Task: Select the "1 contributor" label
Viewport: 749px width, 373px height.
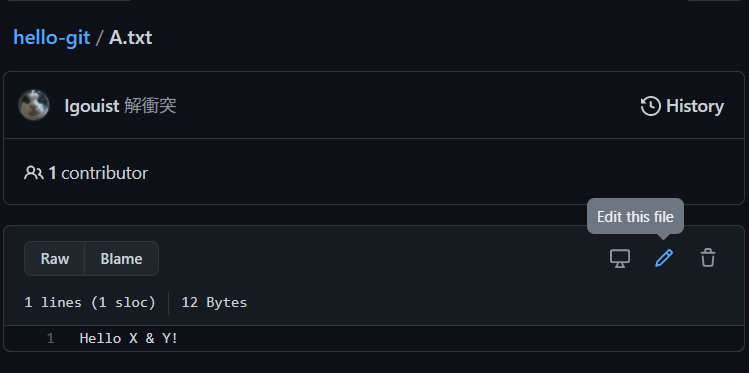Action: [98, 173]
